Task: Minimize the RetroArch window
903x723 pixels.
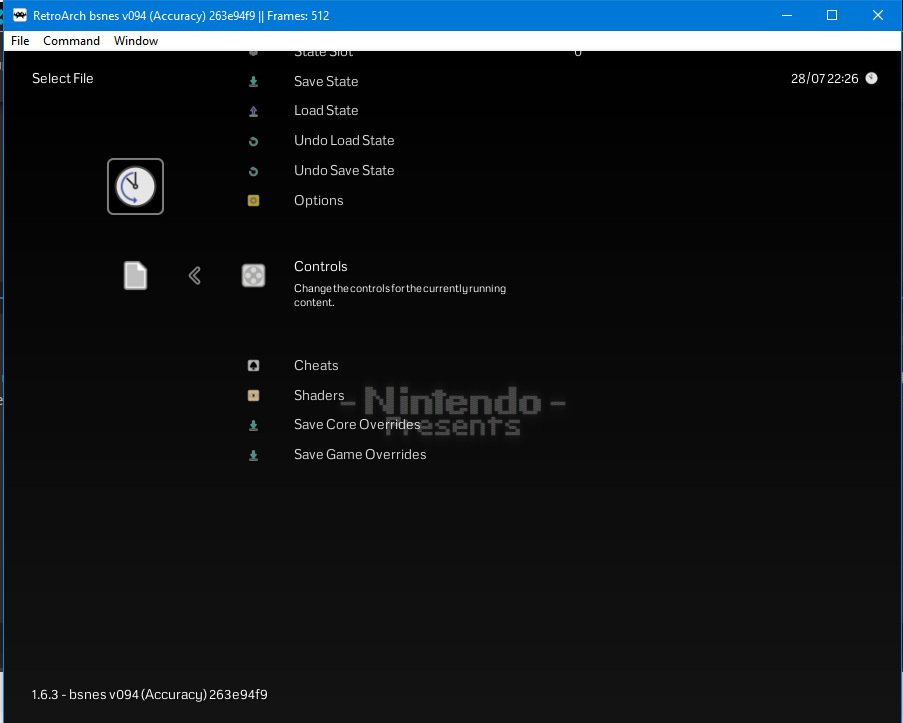Action: [787, 16]
